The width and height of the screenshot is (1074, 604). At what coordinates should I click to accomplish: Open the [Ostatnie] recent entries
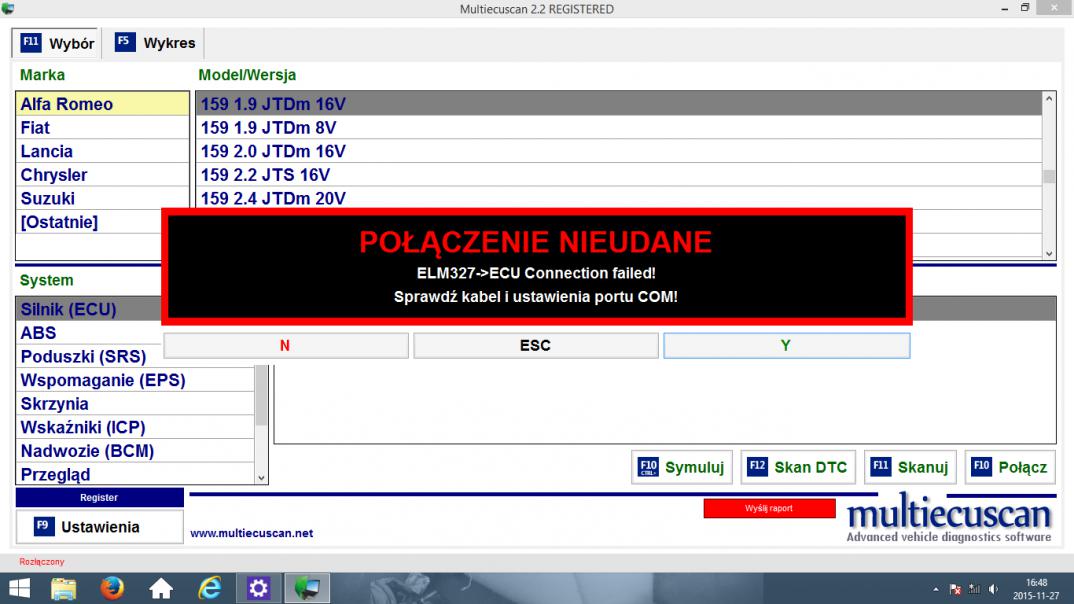(x=89, y=222)
